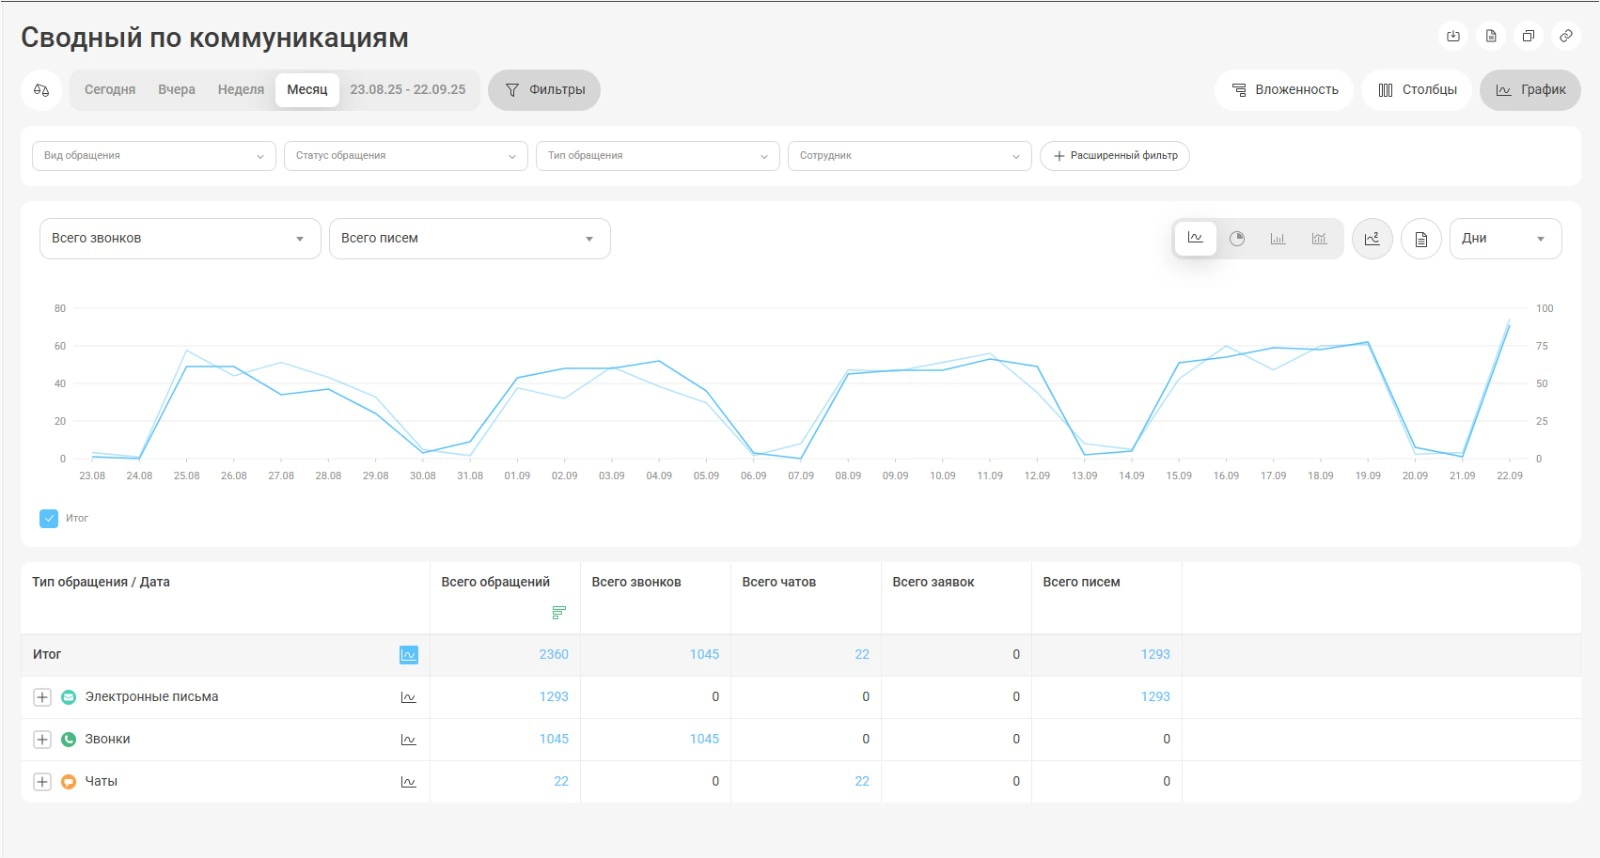Click the compare-scales icon left of Сегодня

tap(41, 90)
